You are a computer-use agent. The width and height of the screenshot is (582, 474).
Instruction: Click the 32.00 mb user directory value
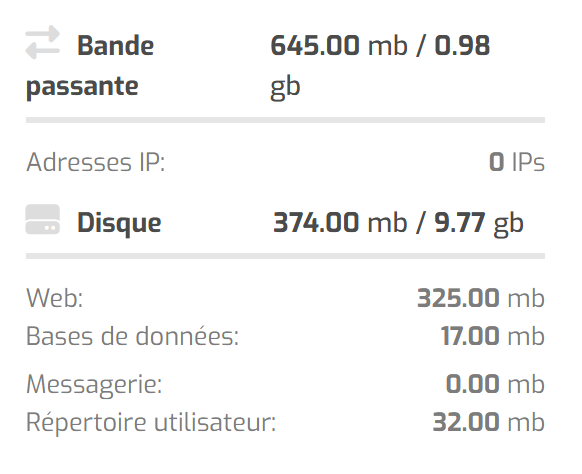pyautogui.click(x=488, y=422)
